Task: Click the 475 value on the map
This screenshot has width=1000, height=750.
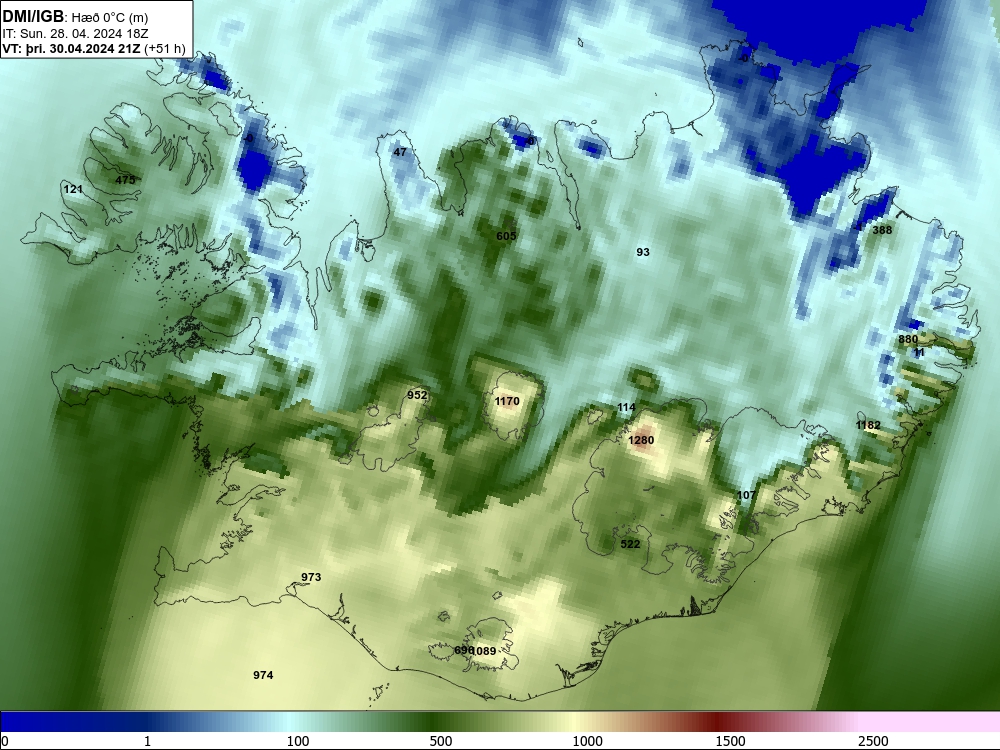Action: (125, 180)
